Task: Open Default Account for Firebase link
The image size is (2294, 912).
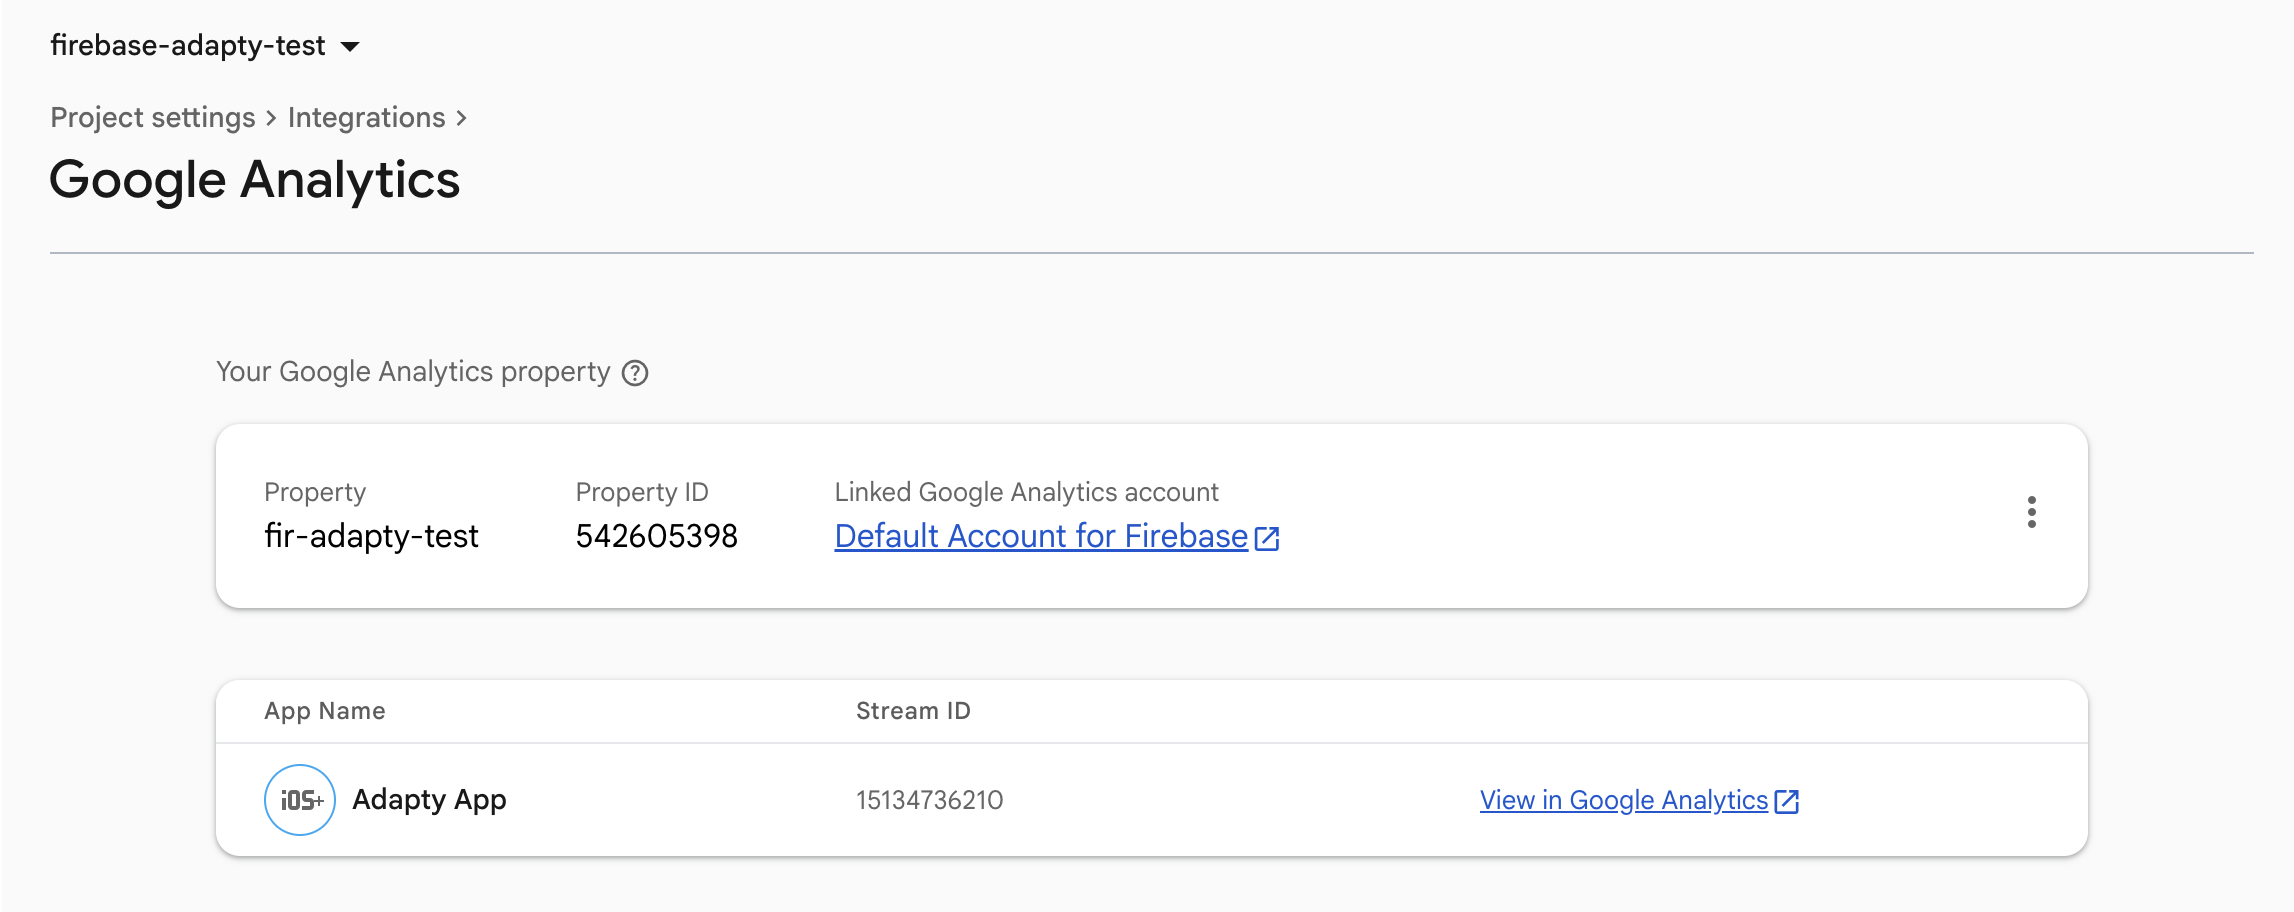Action: [x=1041, y=537]
